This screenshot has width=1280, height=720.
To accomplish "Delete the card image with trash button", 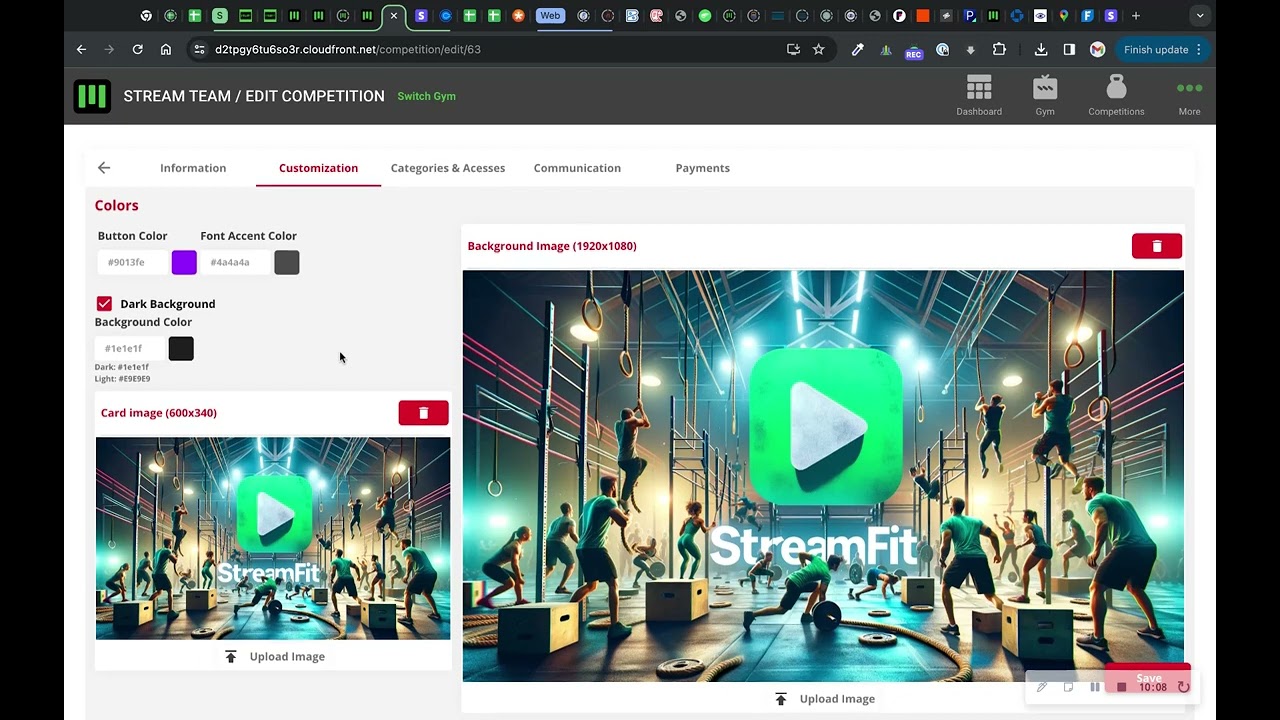I will [x=423, y=413].
